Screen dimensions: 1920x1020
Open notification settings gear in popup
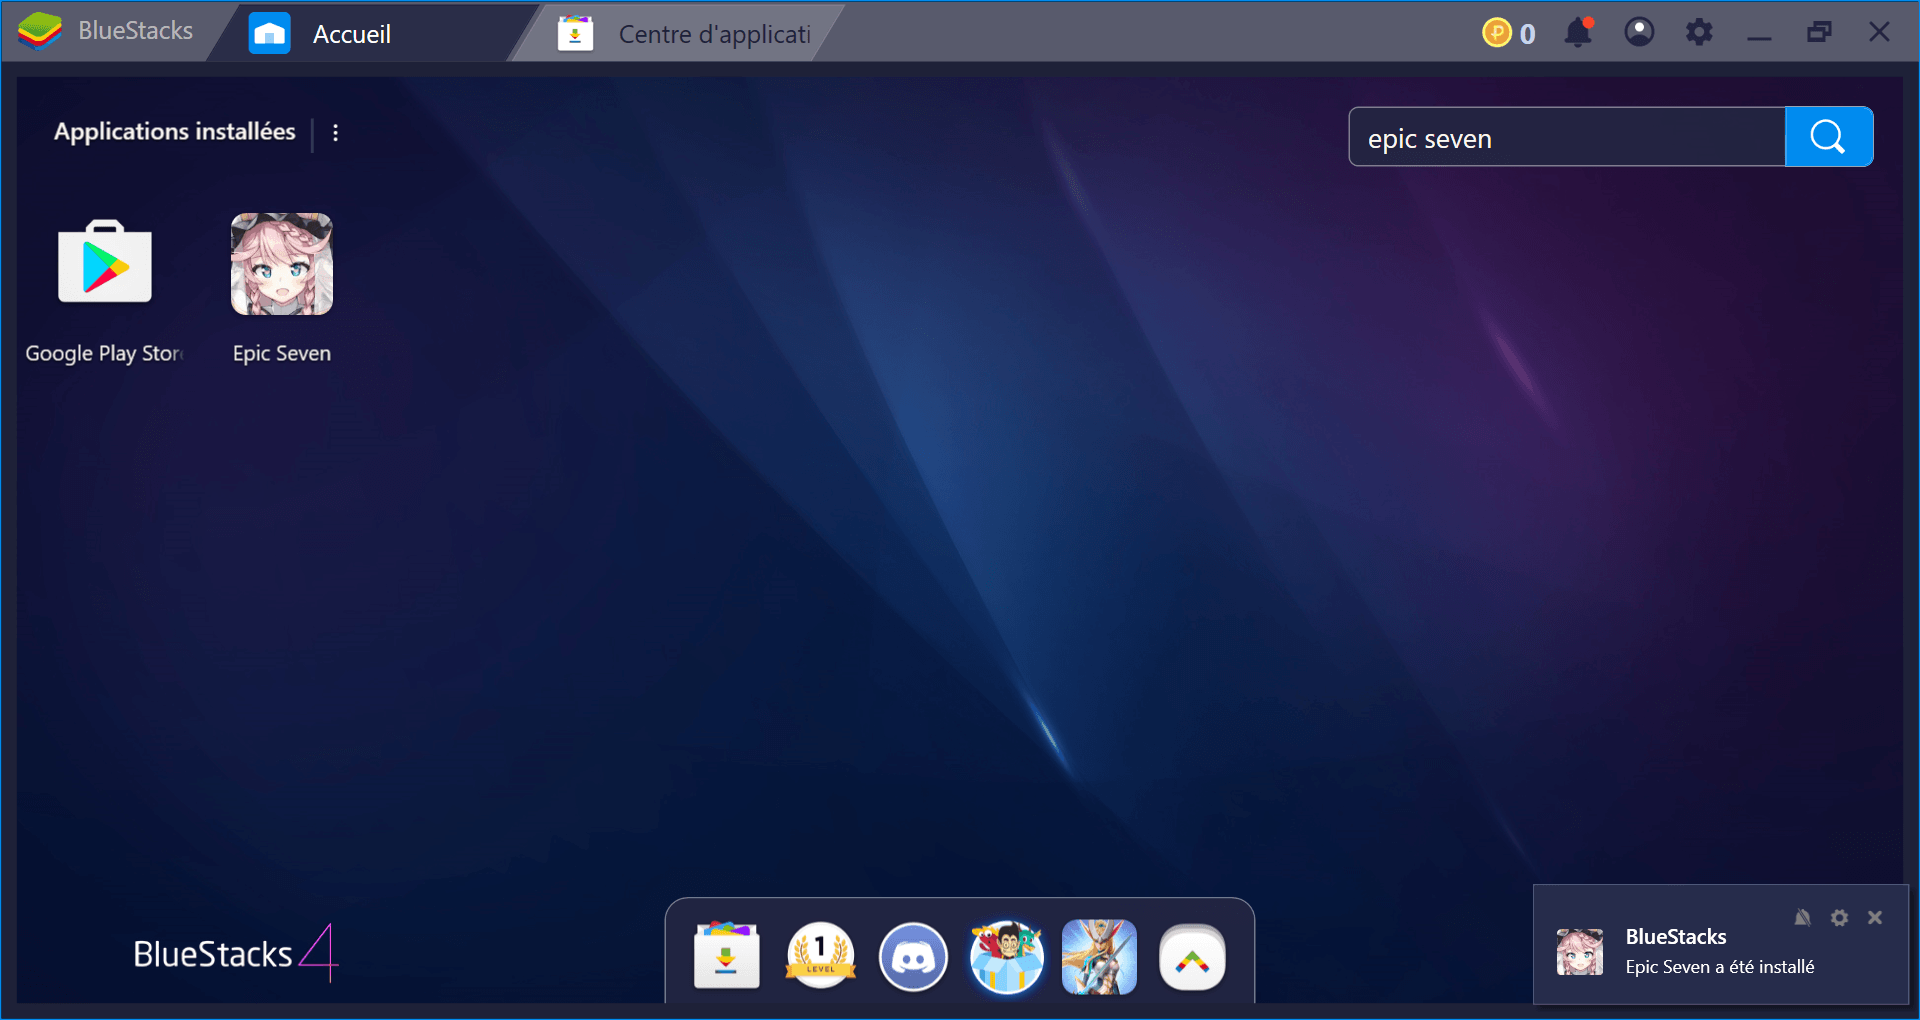(x=1839, y=917)
